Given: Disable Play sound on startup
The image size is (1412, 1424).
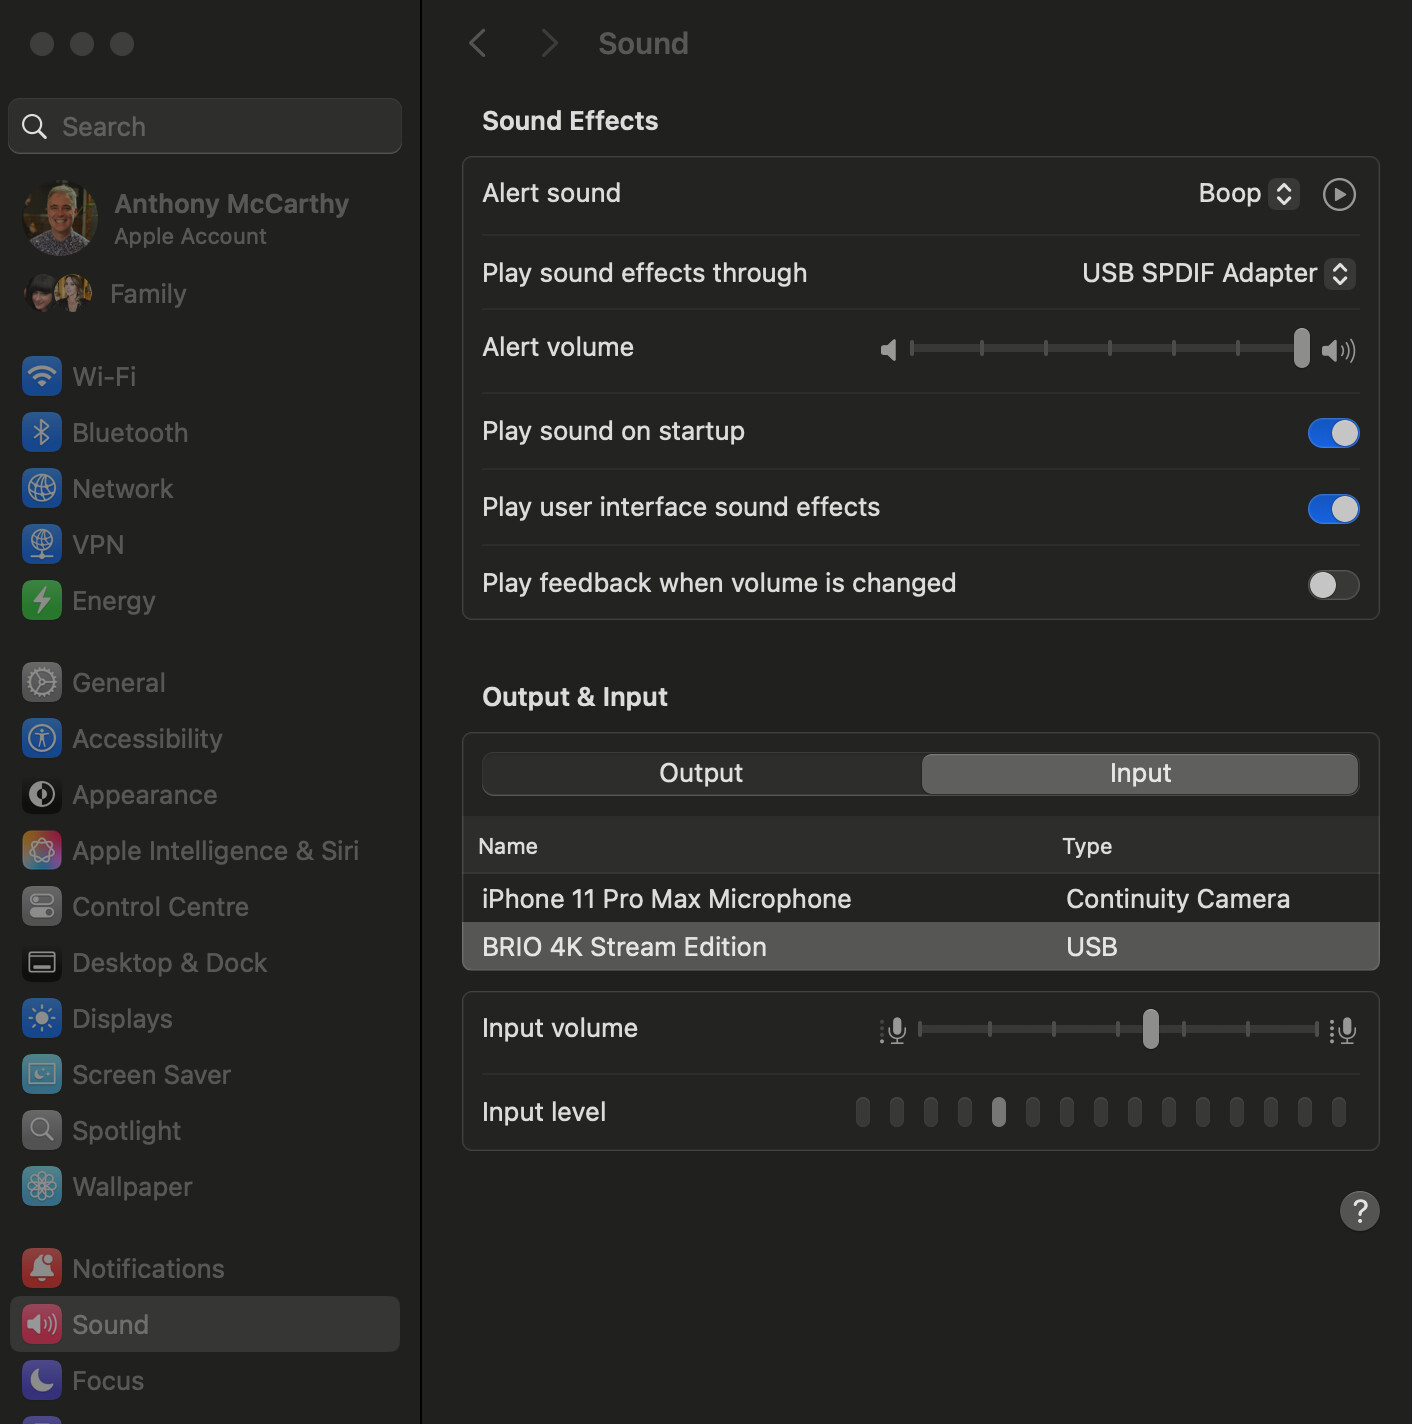Looking at the screenshot, I should click(1333, 433).
